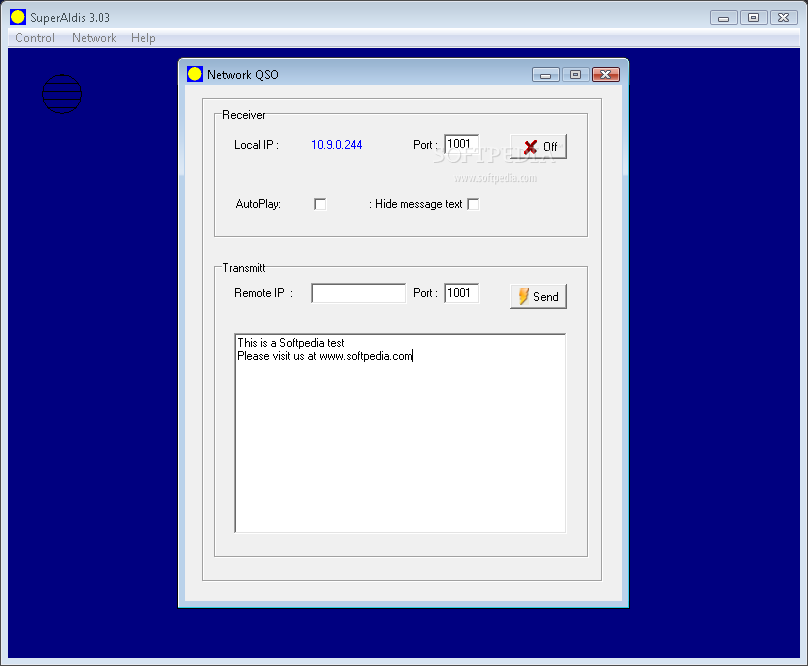Click the "This is a Softpedia test" line
The height and width of the screenshot is (666, 808).
[291, 343]
